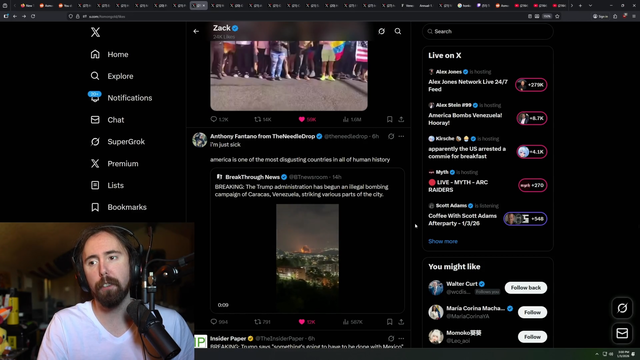The width and height of the screenshot is (640, 360).
Task: Go back with the profile back arrow
Action: point(196,31)
